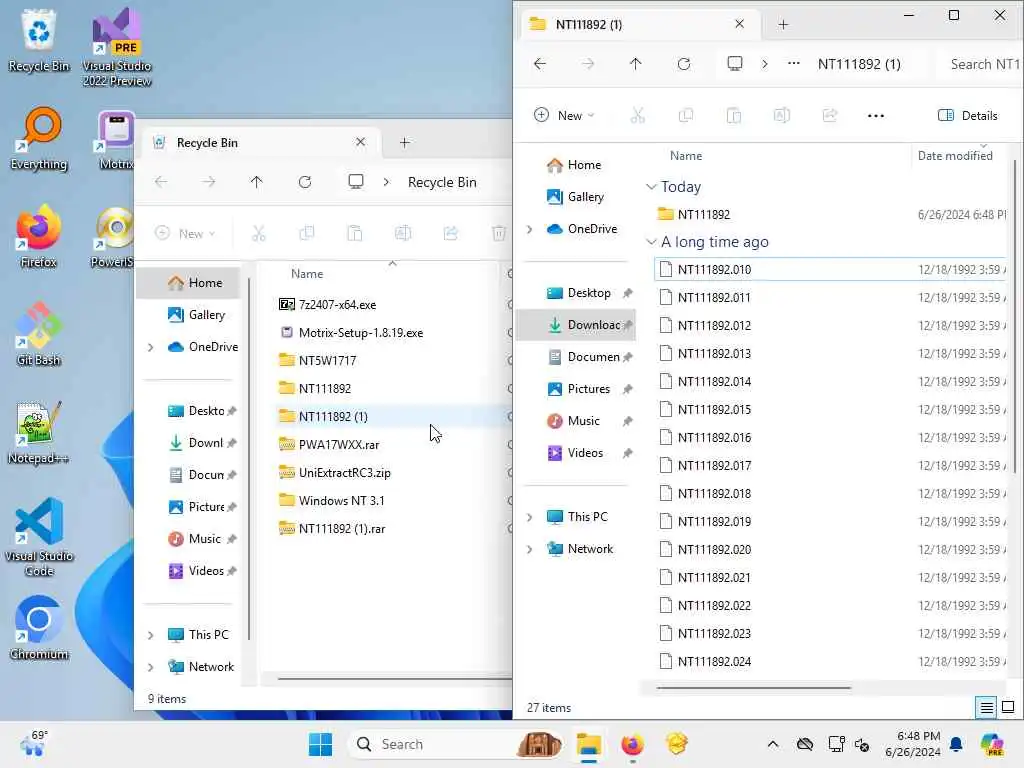The width and height of the screenshot is (1024, 768).
Task: Open Windows Start button on taskbar
Action: tap(320, 744)
